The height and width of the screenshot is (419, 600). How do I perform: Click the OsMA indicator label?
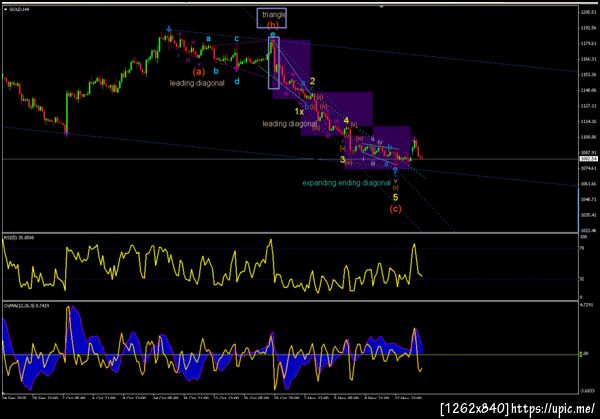click(x=26, y=306)
